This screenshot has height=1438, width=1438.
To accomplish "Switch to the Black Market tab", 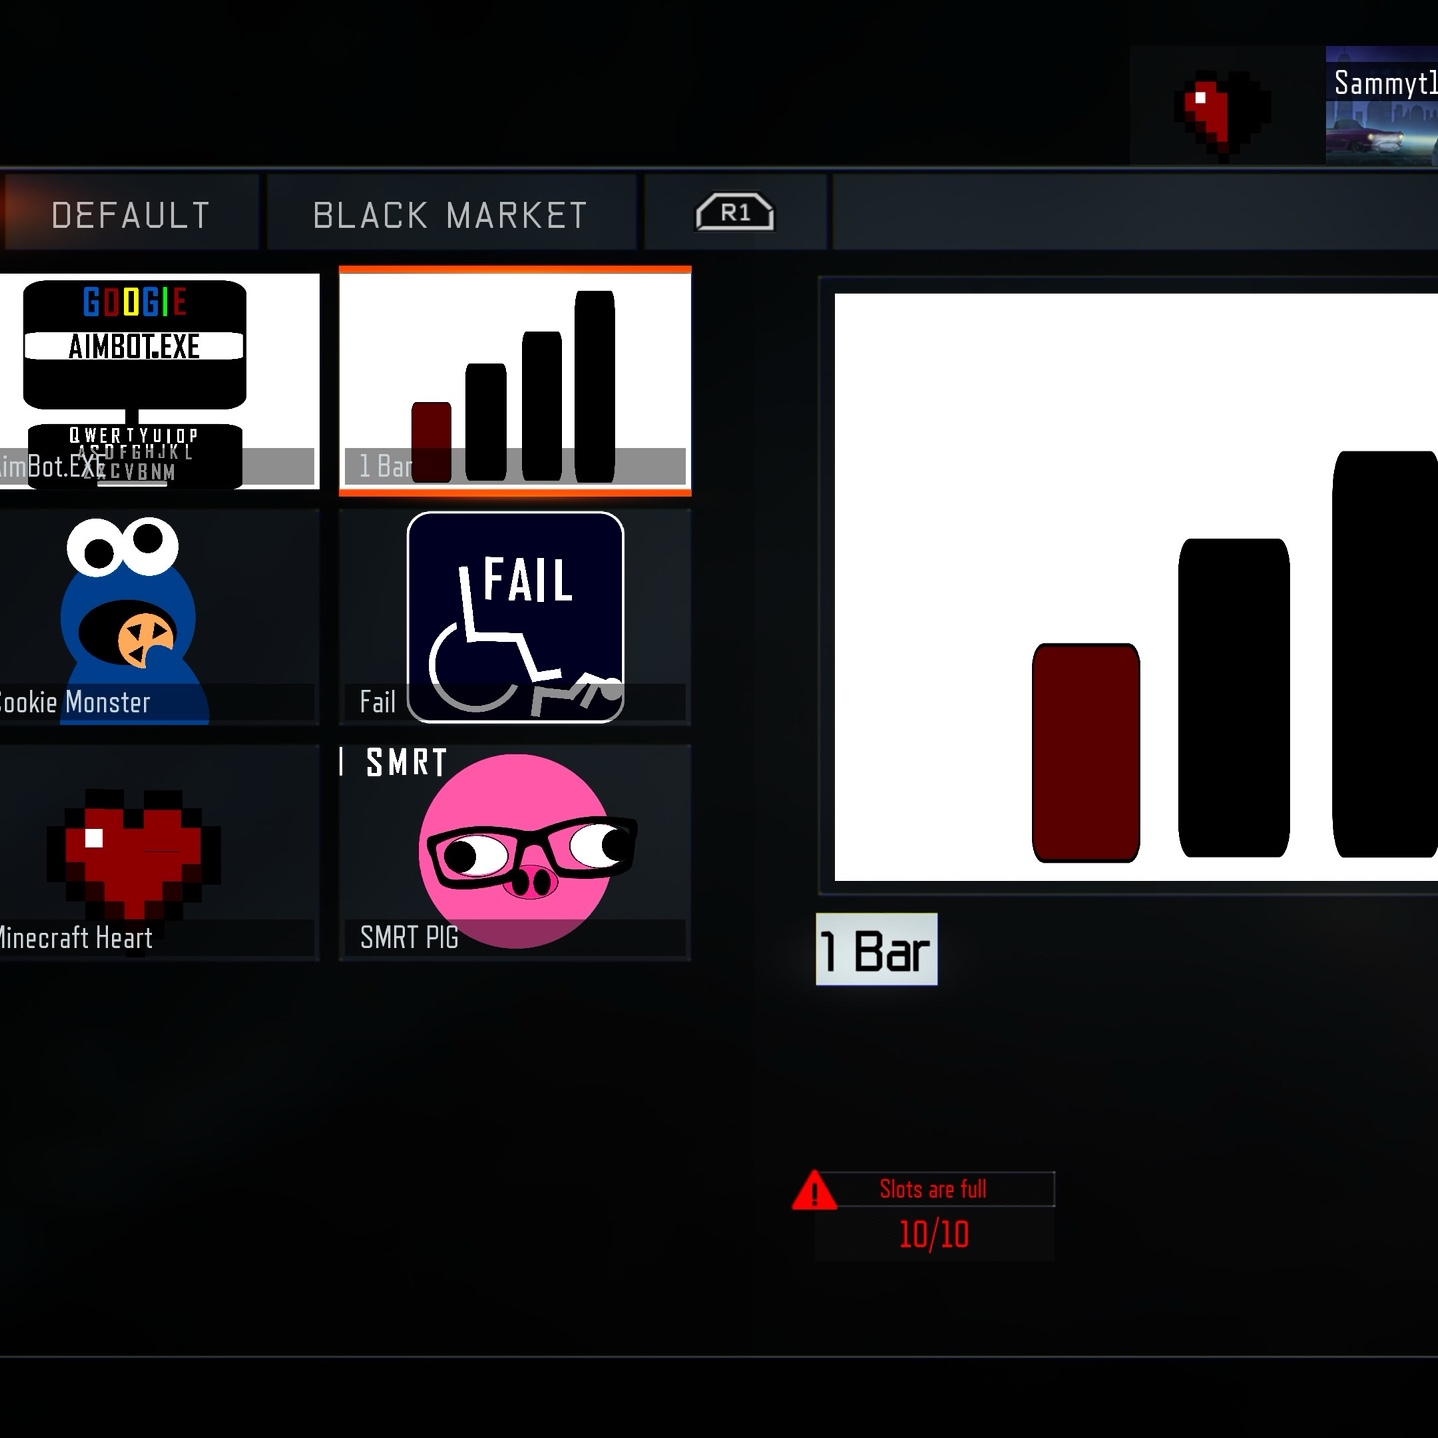I will pyautogui.click(x=451, y=213).
